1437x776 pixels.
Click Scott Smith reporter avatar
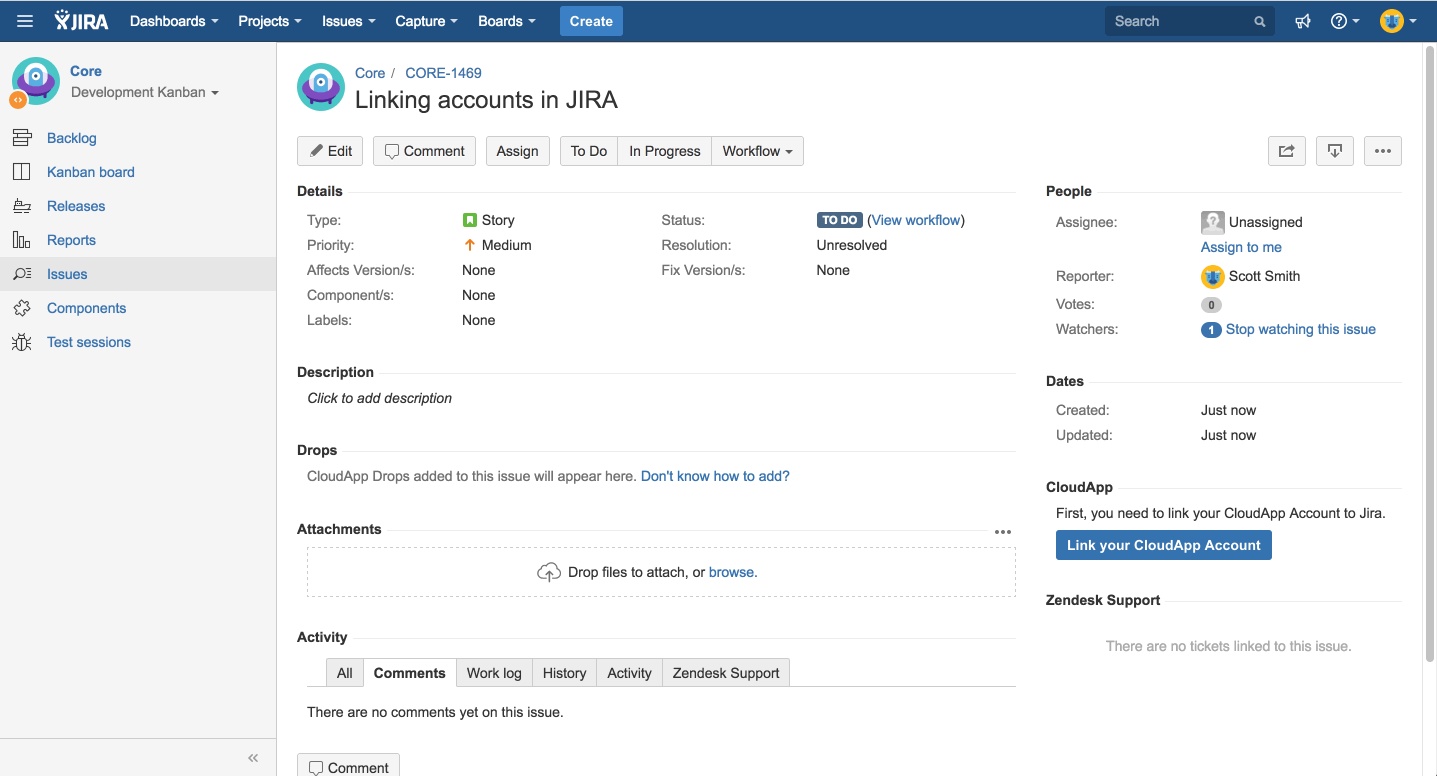click(x=1212, y=276)
